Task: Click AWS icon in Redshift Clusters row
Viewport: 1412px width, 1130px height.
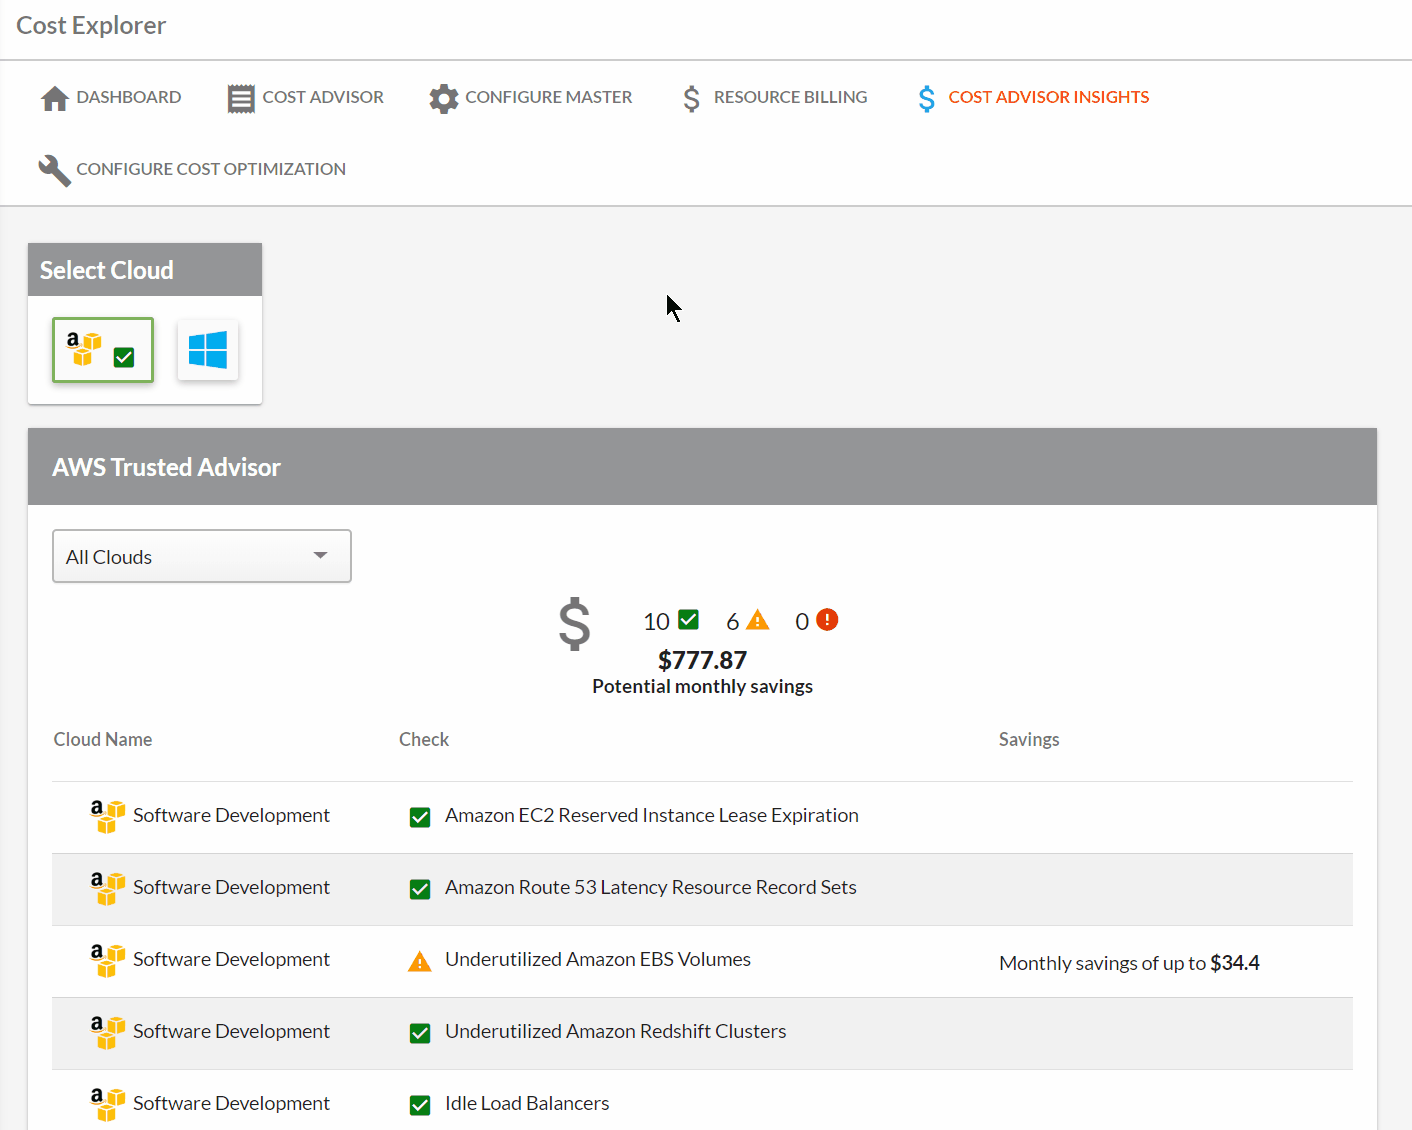Action: pos(107,1032)
